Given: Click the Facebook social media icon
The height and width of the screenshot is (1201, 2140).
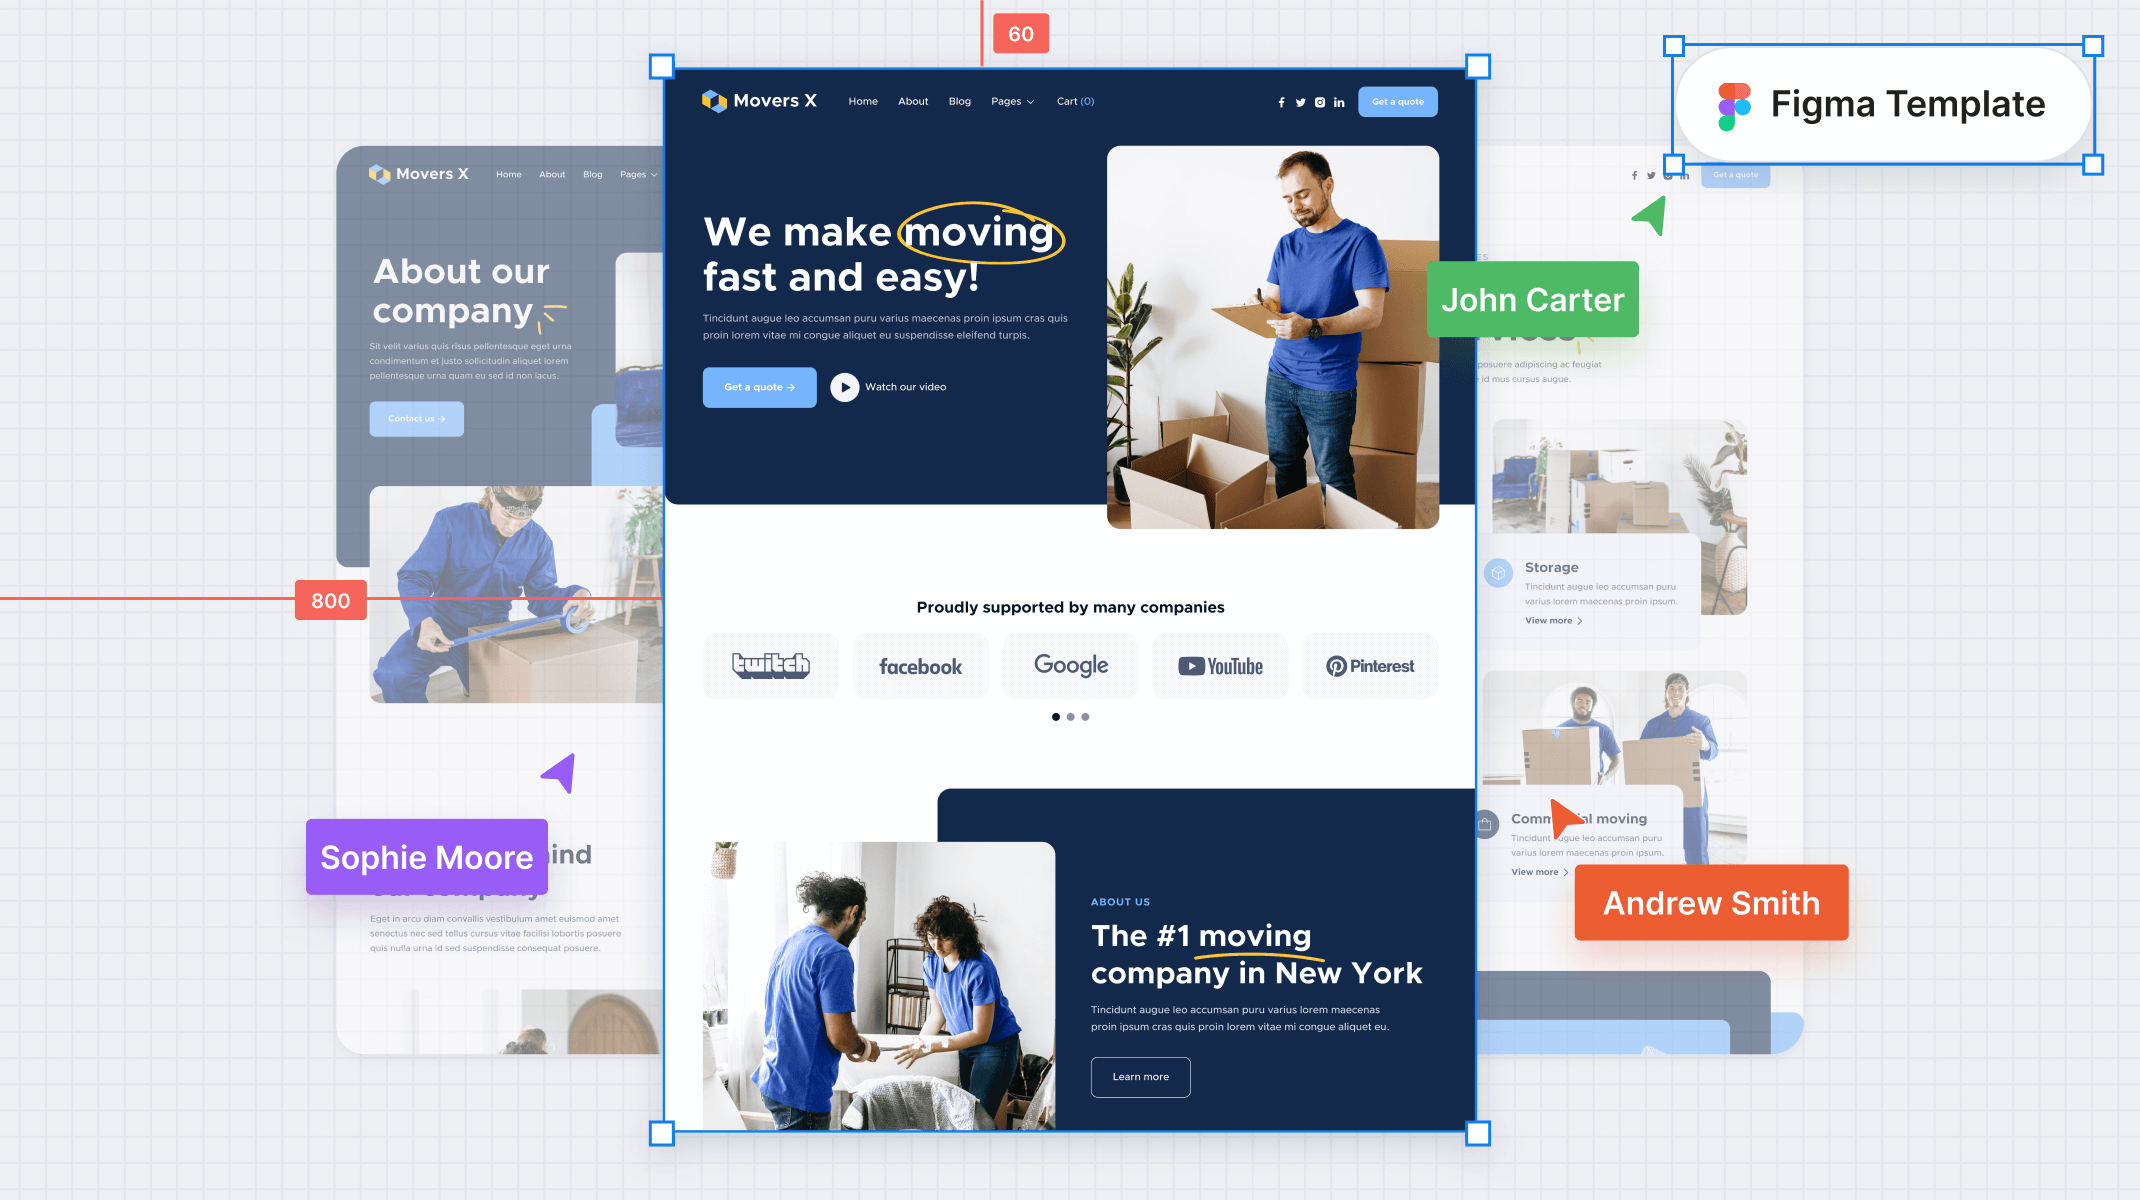Looking at the screenshot, I should pyautogui.click(x=1282, y=100).
